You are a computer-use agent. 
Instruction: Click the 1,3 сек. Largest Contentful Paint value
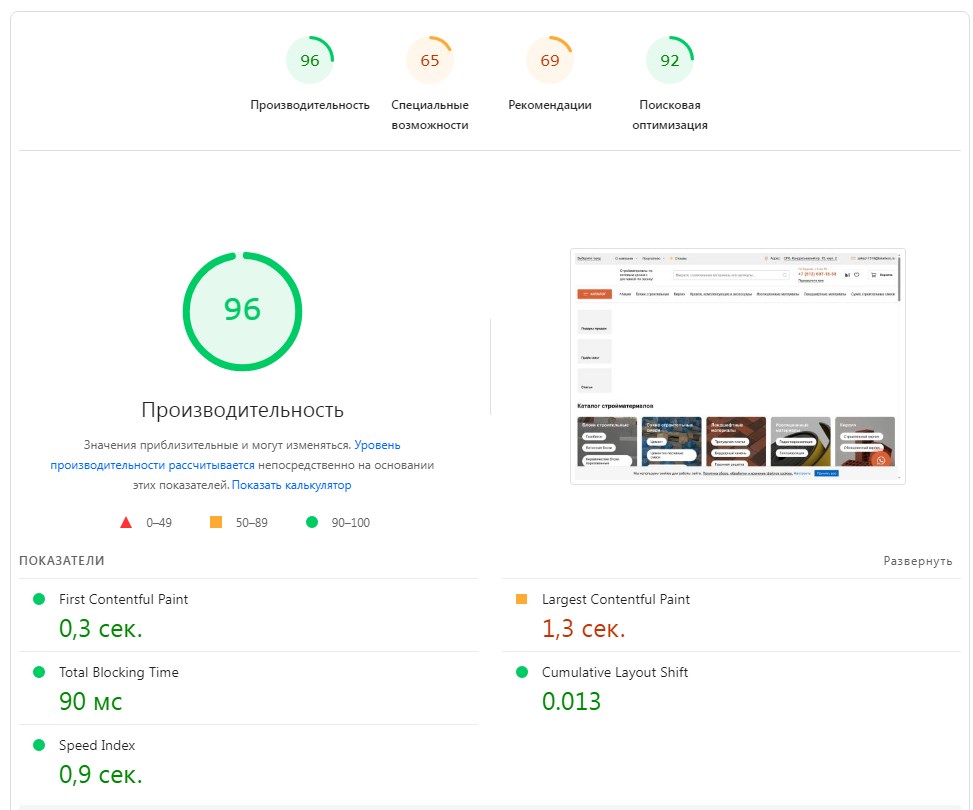(583, 628)
